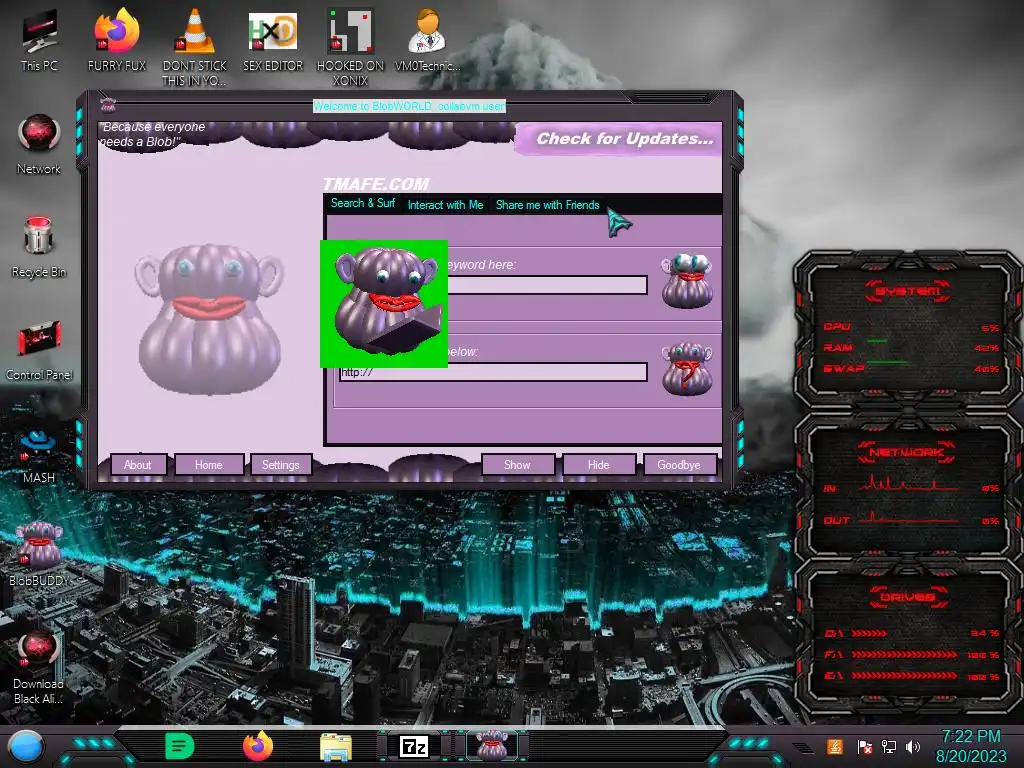This screenshot has width=1024, height=768.
Task: Click the TMAFE.COM logo text
Action: tap(376, 184)
